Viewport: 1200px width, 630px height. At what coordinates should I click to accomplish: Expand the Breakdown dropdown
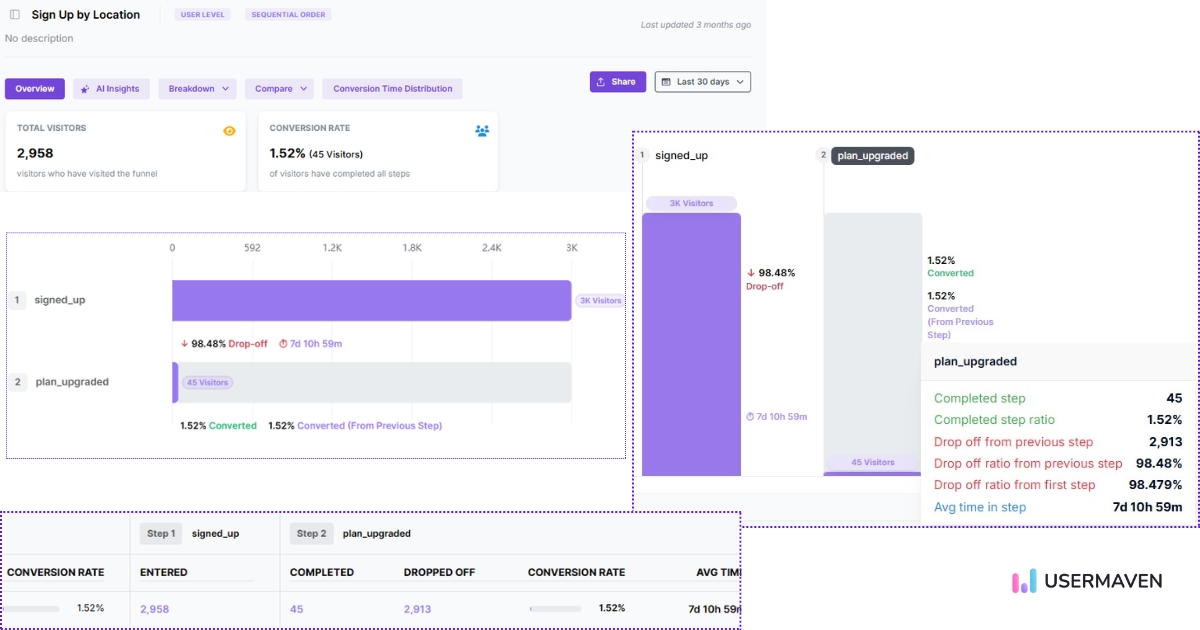197,89
